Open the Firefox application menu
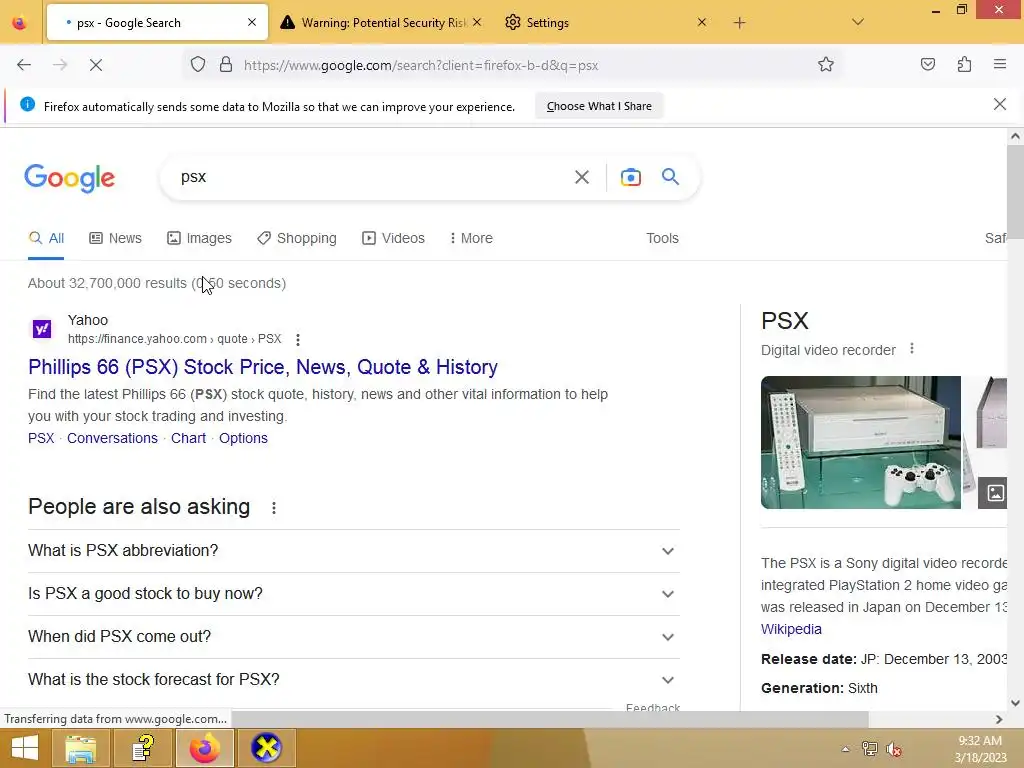1024x768 pixels. pos(999,64)
